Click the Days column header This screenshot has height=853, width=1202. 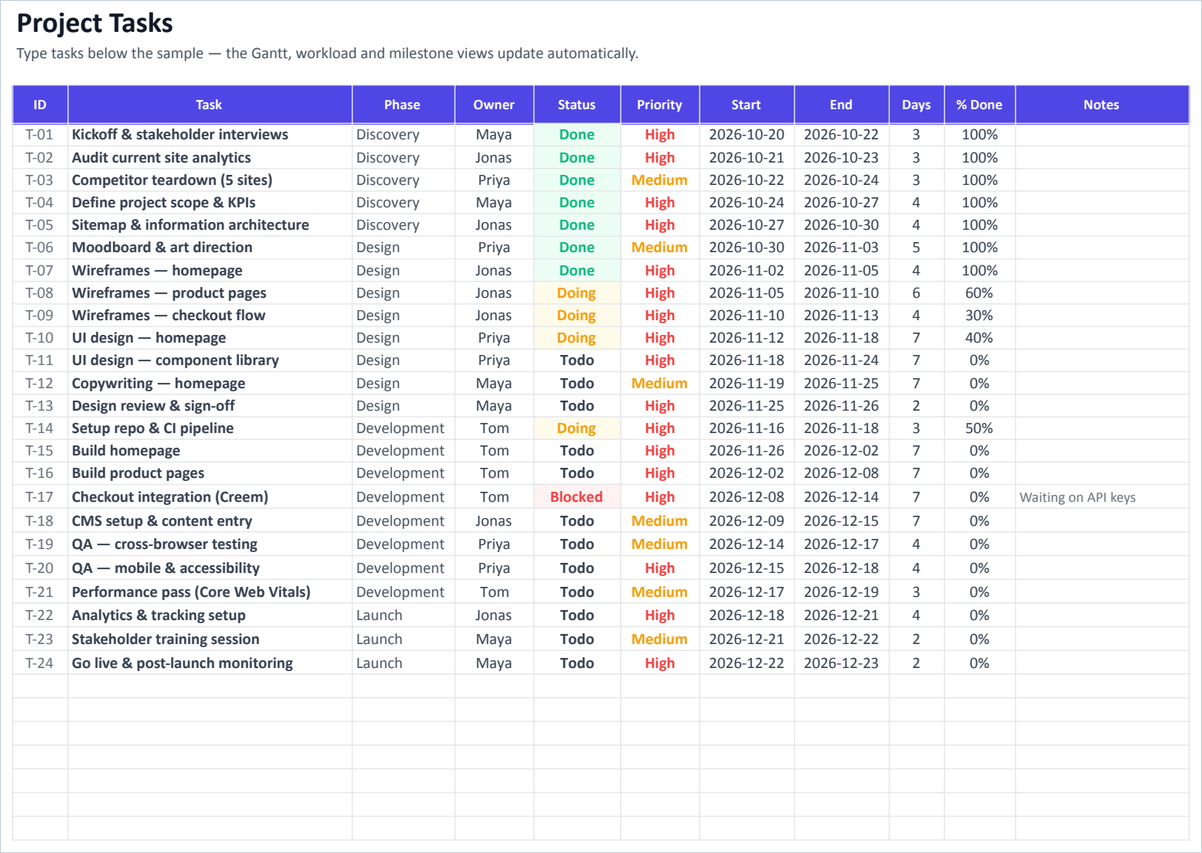[x=916, y=104]
